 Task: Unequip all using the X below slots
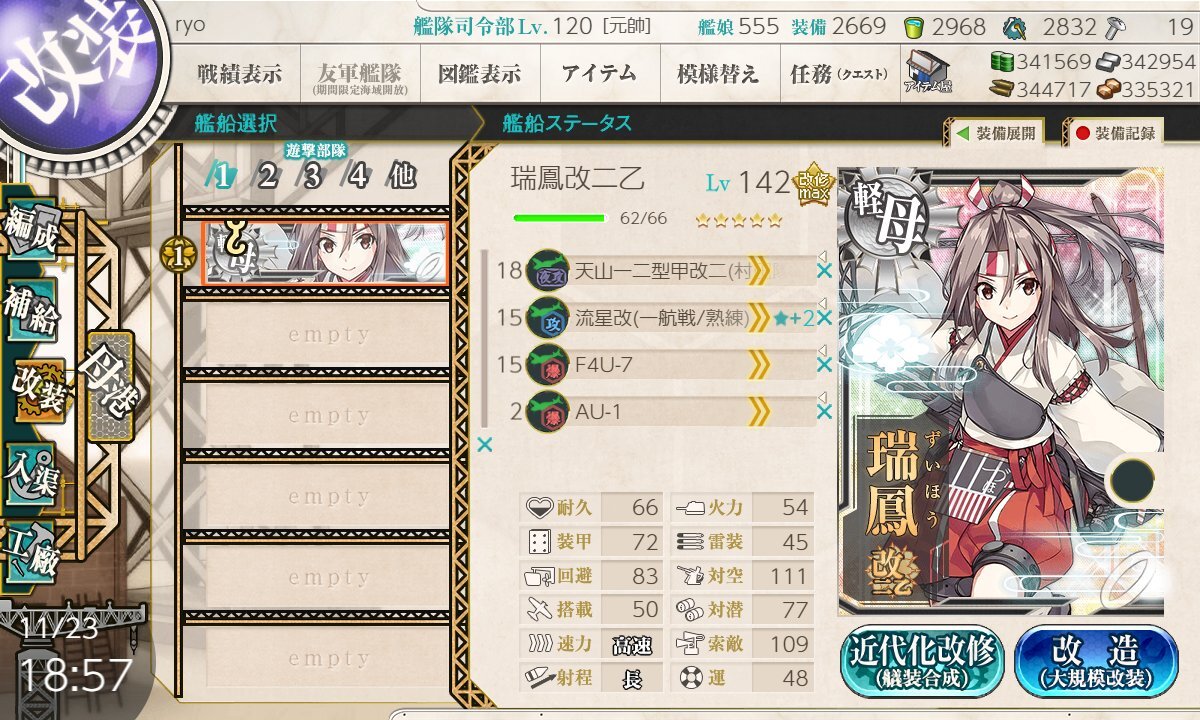click(485, 445)
